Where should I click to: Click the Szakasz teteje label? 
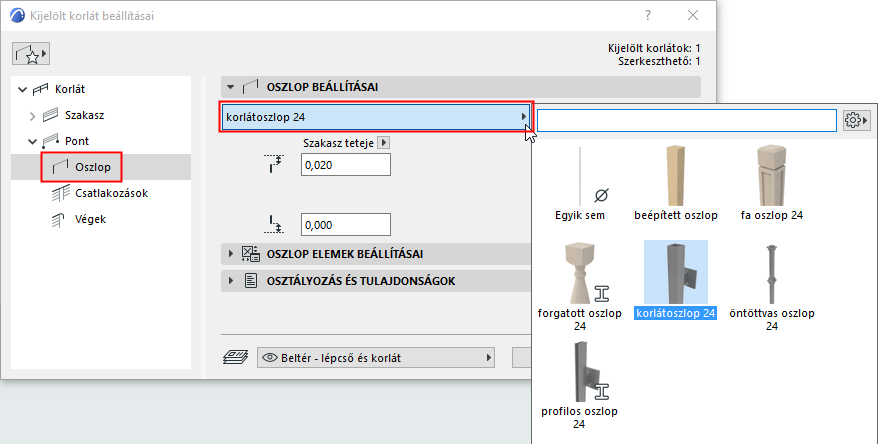(x=338, y=143)
